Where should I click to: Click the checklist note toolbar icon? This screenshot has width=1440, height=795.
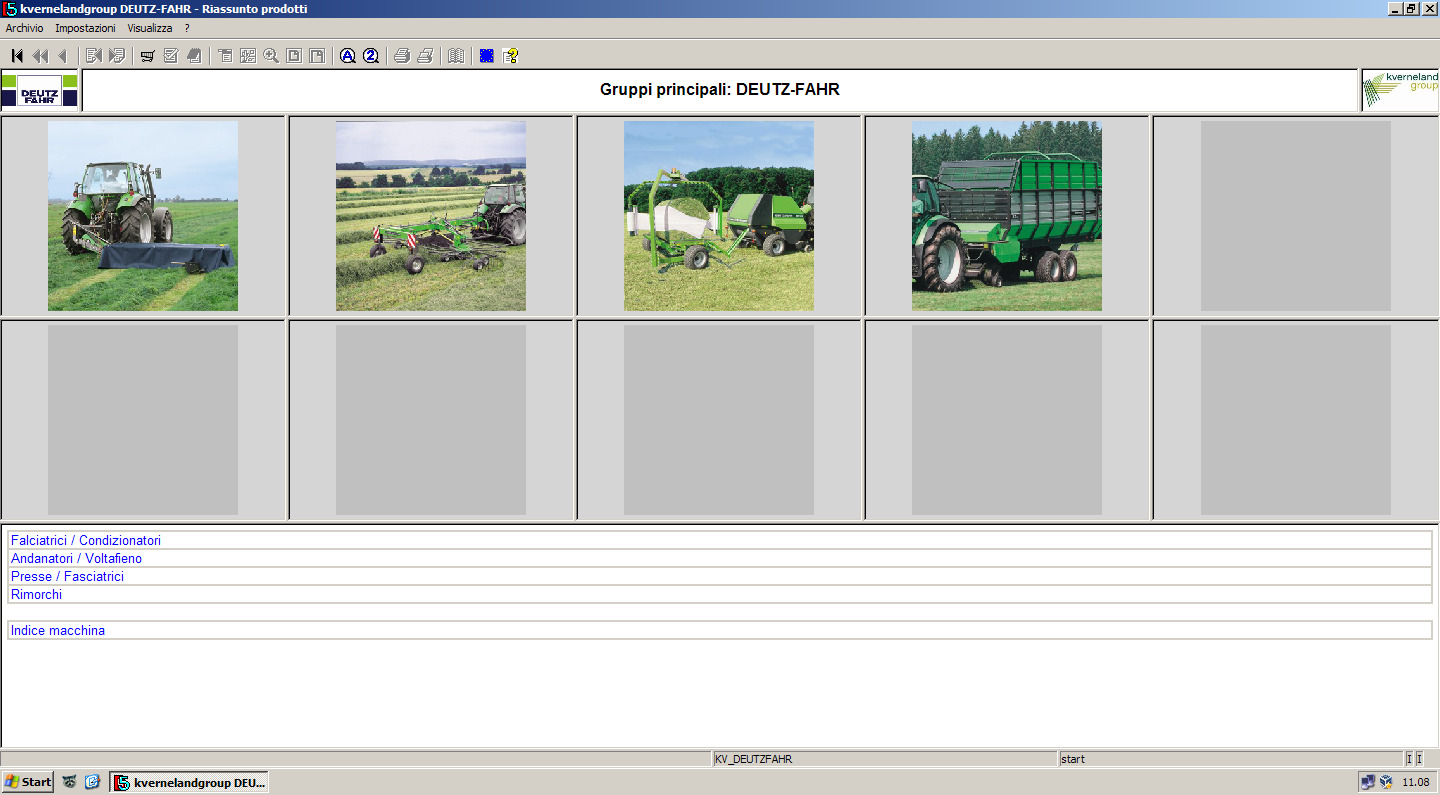click(171, 56)
